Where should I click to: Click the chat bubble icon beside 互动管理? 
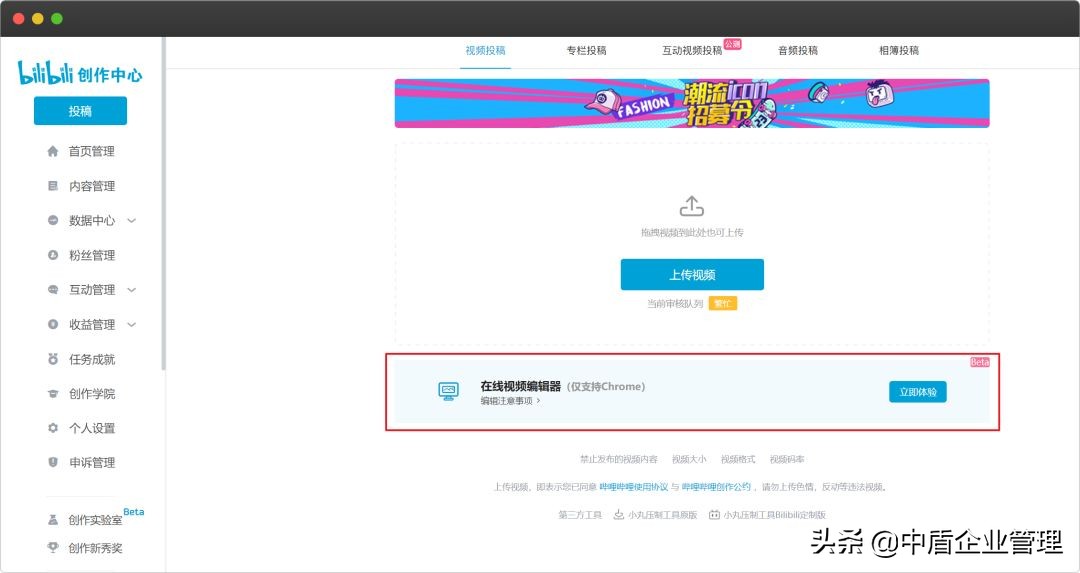tap(53, 290)
